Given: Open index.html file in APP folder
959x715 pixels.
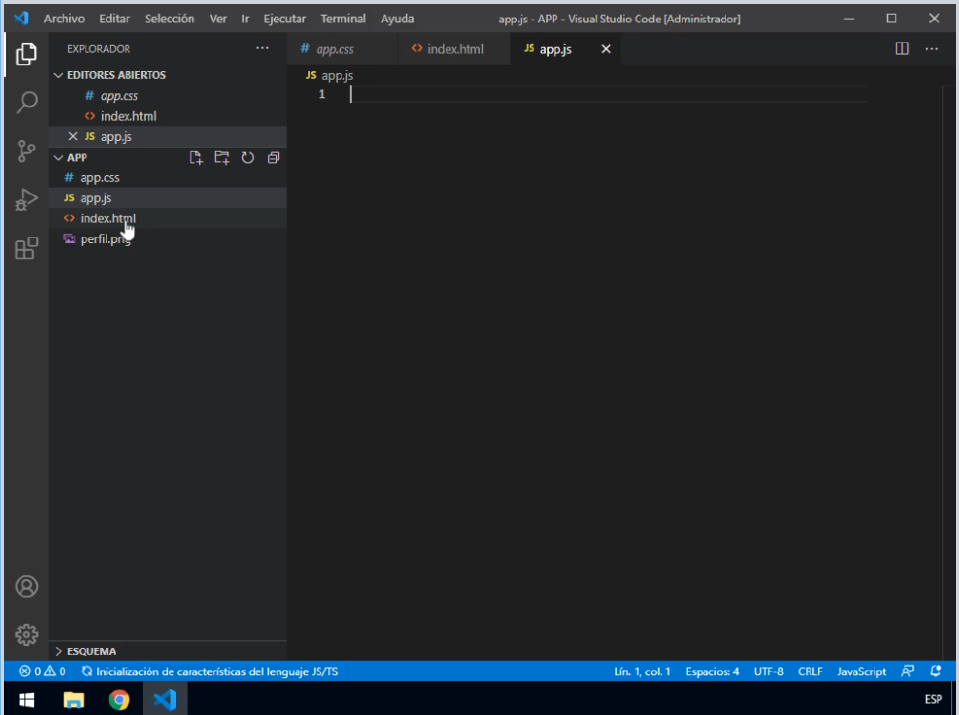Looking at the screenshot, I should click(168, 218).
